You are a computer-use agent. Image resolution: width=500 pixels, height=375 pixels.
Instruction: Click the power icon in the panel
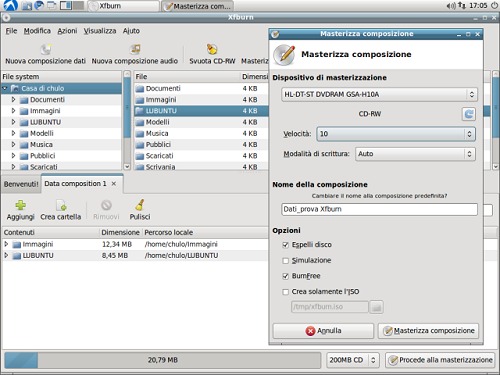[x=494, y=6]
